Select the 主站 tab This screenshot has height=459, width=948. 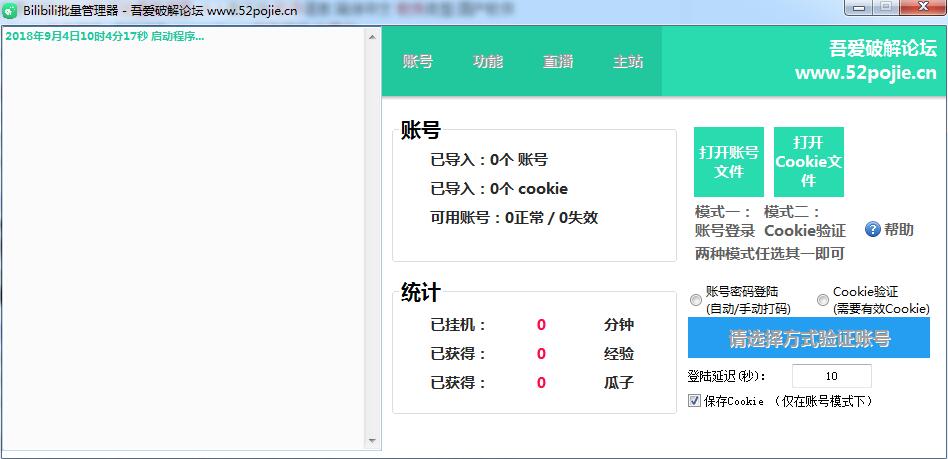(628, 61)
